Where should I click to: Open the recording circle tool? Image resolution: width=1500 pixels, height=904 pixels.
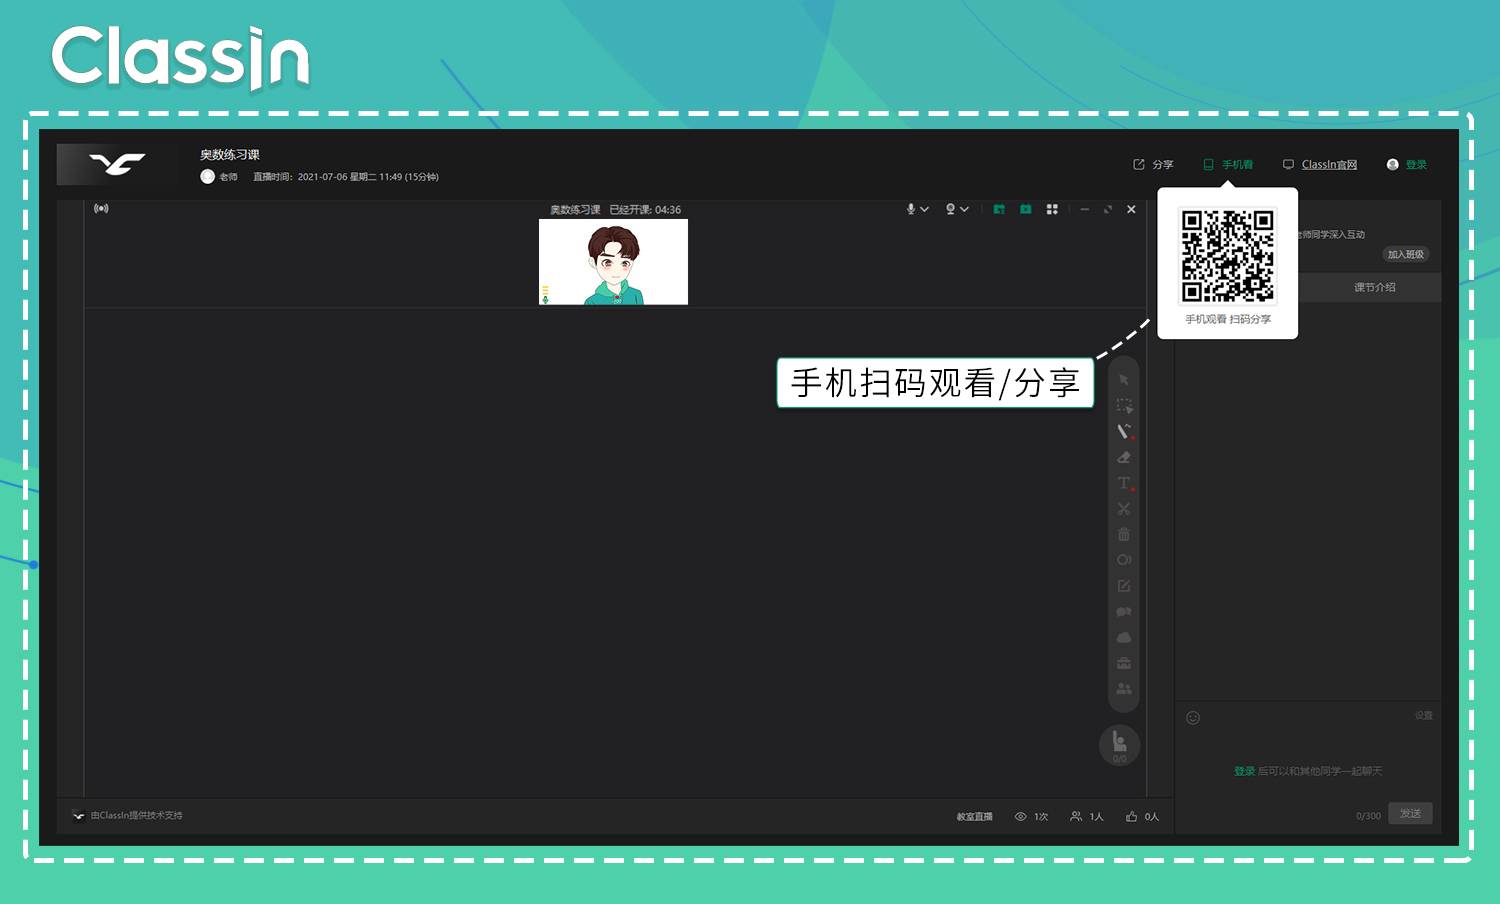(x=1124, y=560)
